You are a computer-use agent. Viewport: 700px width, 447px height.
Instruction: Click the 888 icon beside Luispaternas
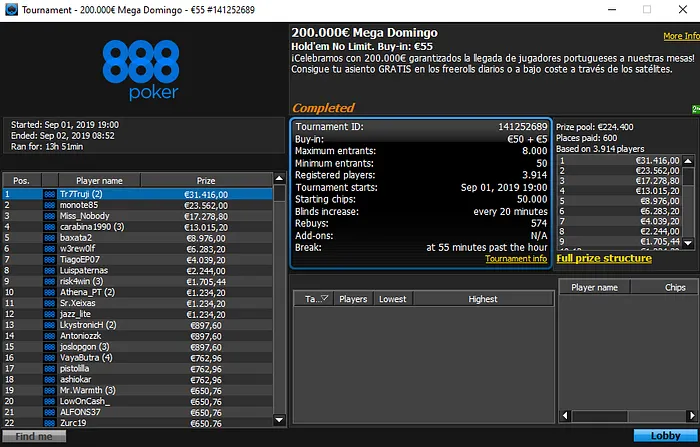point(50,271)
